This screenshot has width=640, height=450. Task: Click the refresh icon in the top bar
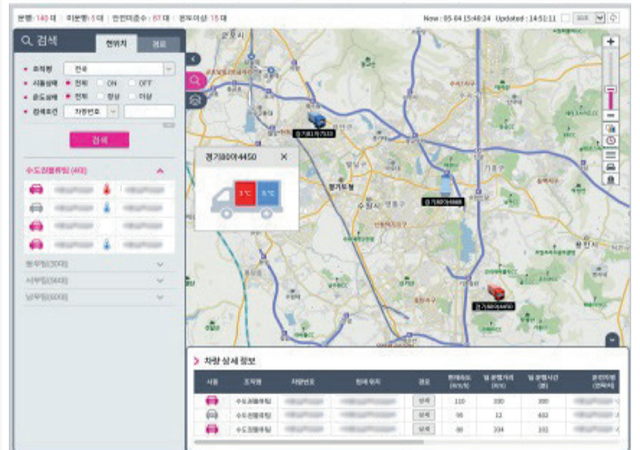[614, 18]
